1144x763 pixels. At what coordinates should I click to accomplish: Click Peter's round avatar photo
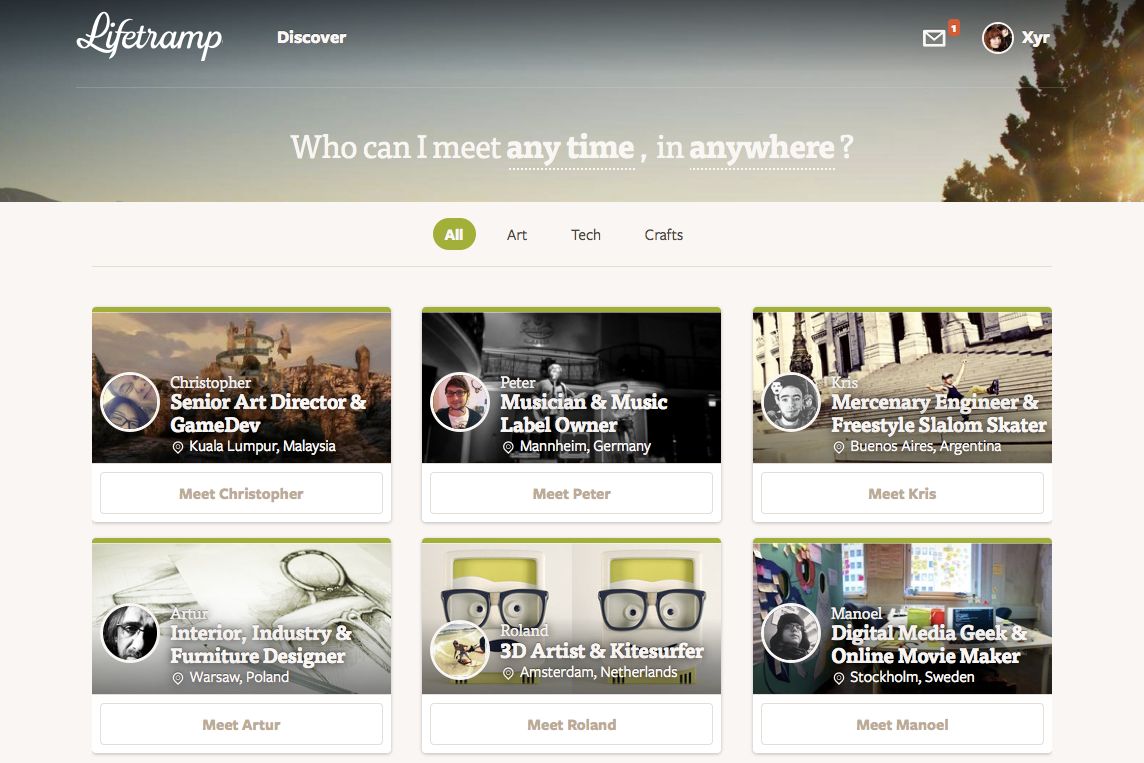tap(460, 402)
